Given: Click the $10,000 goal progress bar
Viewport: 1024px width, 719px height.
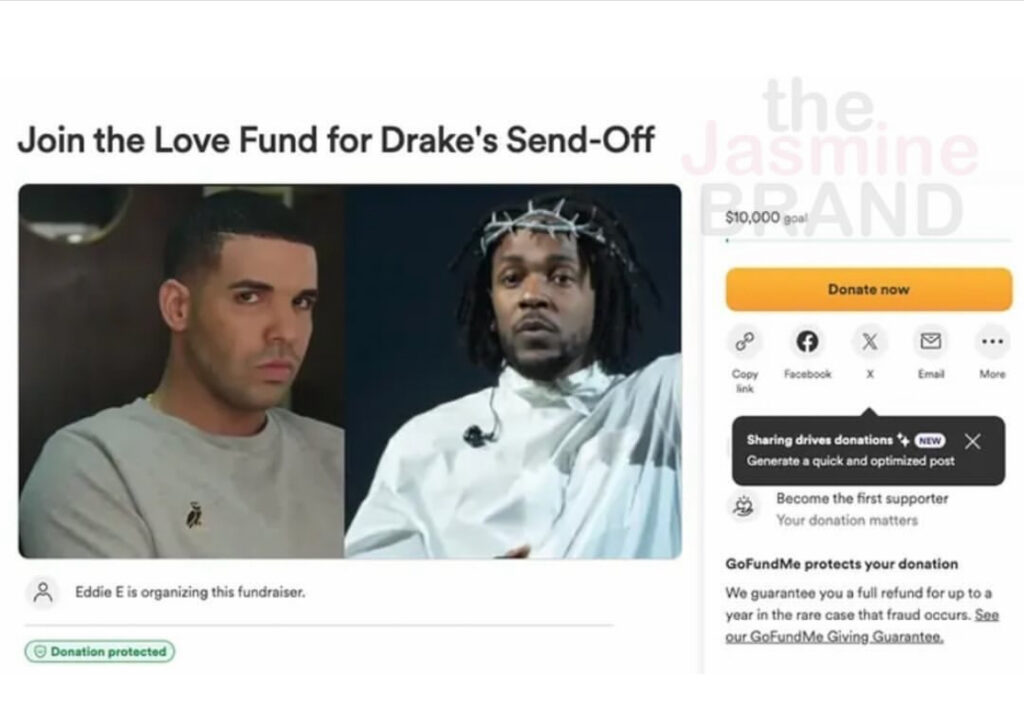Looking at the screenshot, I should click(869, 240).
